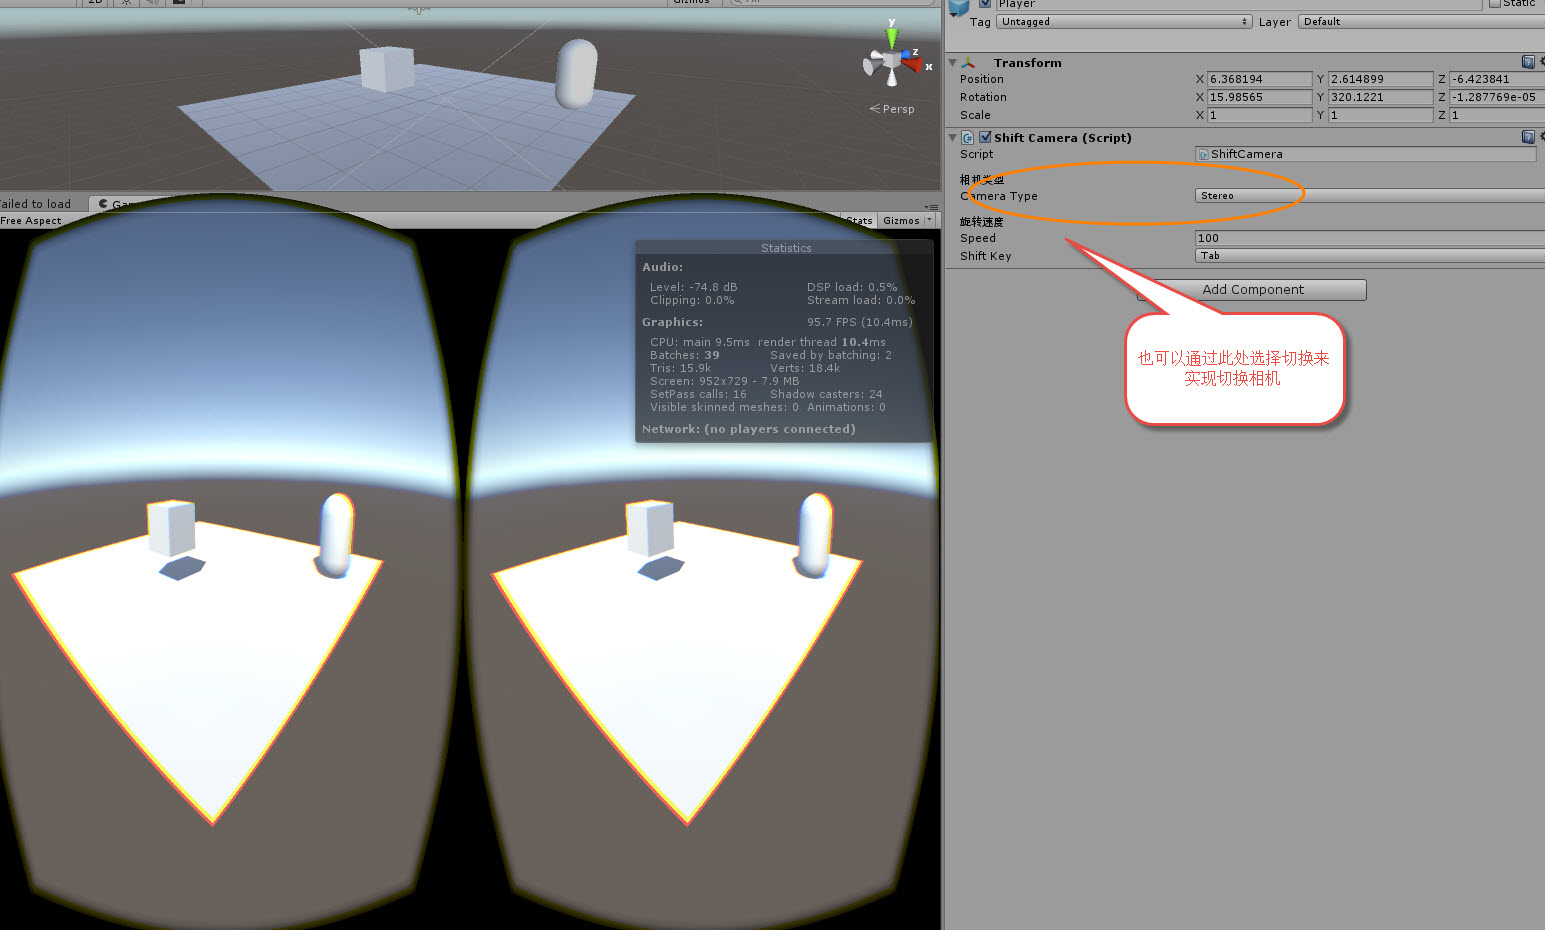Click the Speed field showing 100

[1370, 238]
